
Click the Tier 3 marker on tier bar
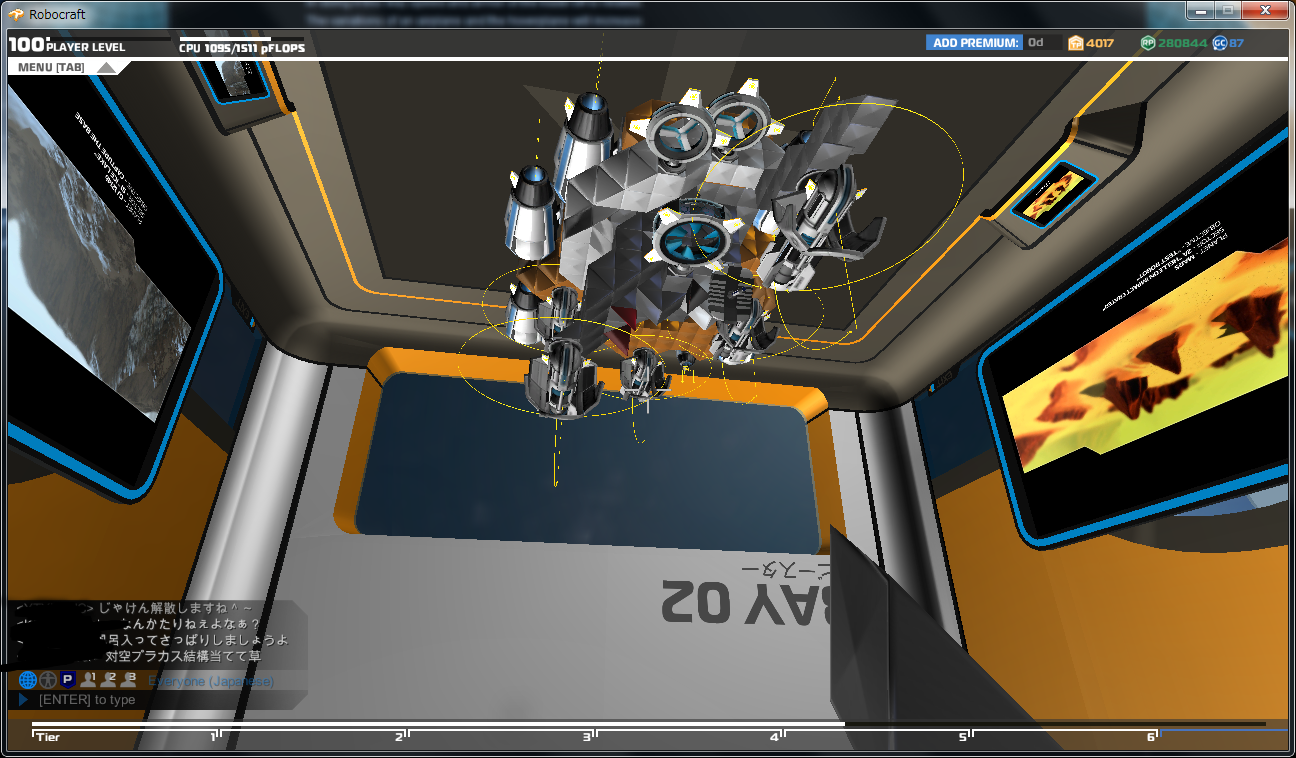(x=588, y=737)
